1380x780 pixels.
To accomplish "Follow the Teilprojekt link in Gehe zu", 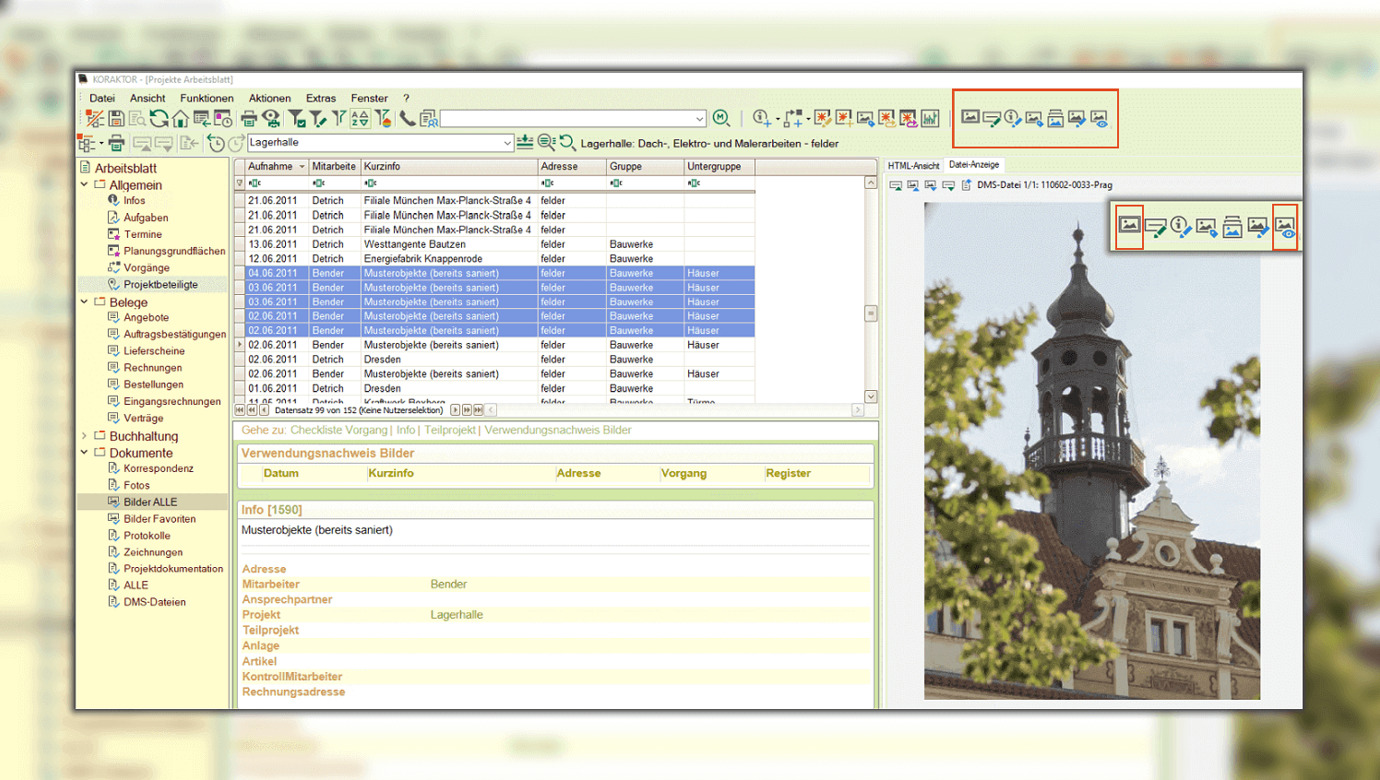I will (451, 430).
